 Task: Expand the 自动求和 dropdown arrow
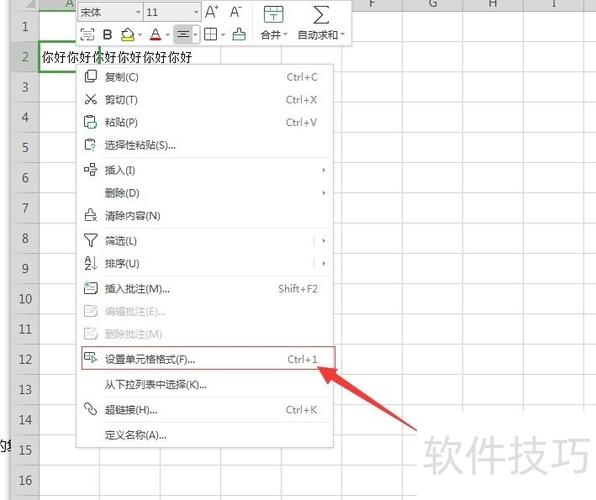(x=342, y=35)
